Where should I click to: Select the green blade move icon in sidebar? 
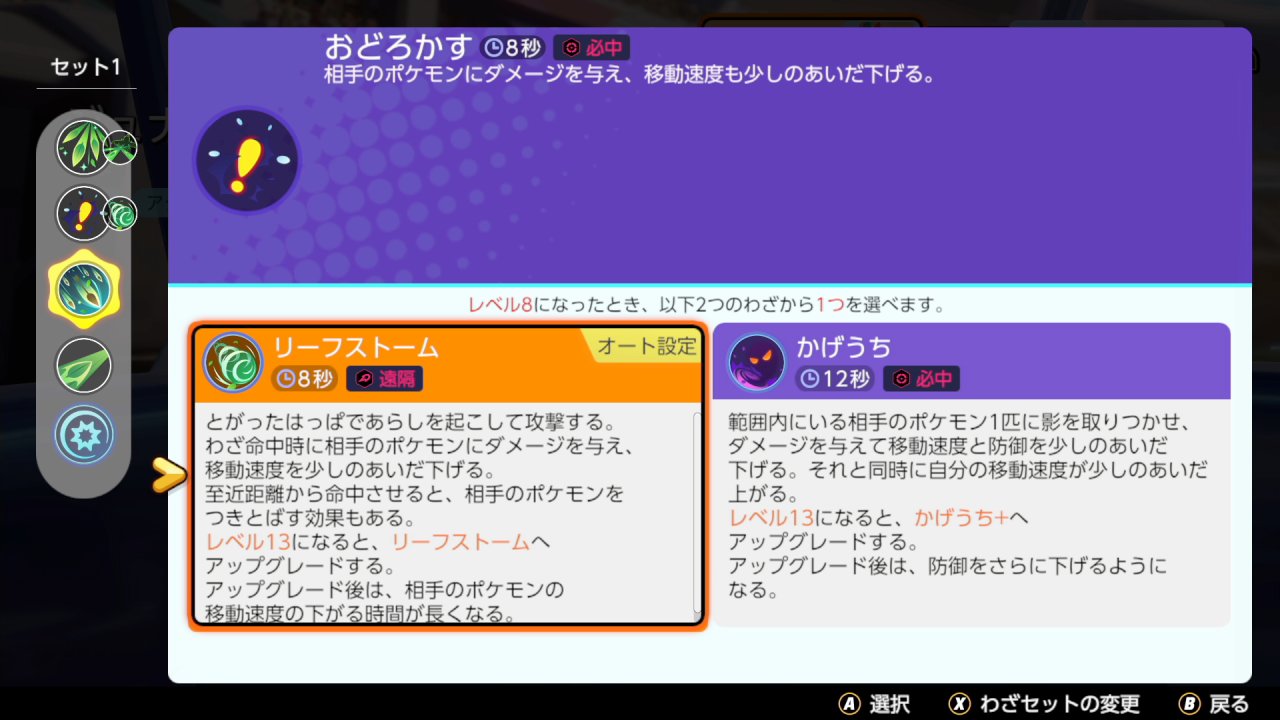click(84, 365)
